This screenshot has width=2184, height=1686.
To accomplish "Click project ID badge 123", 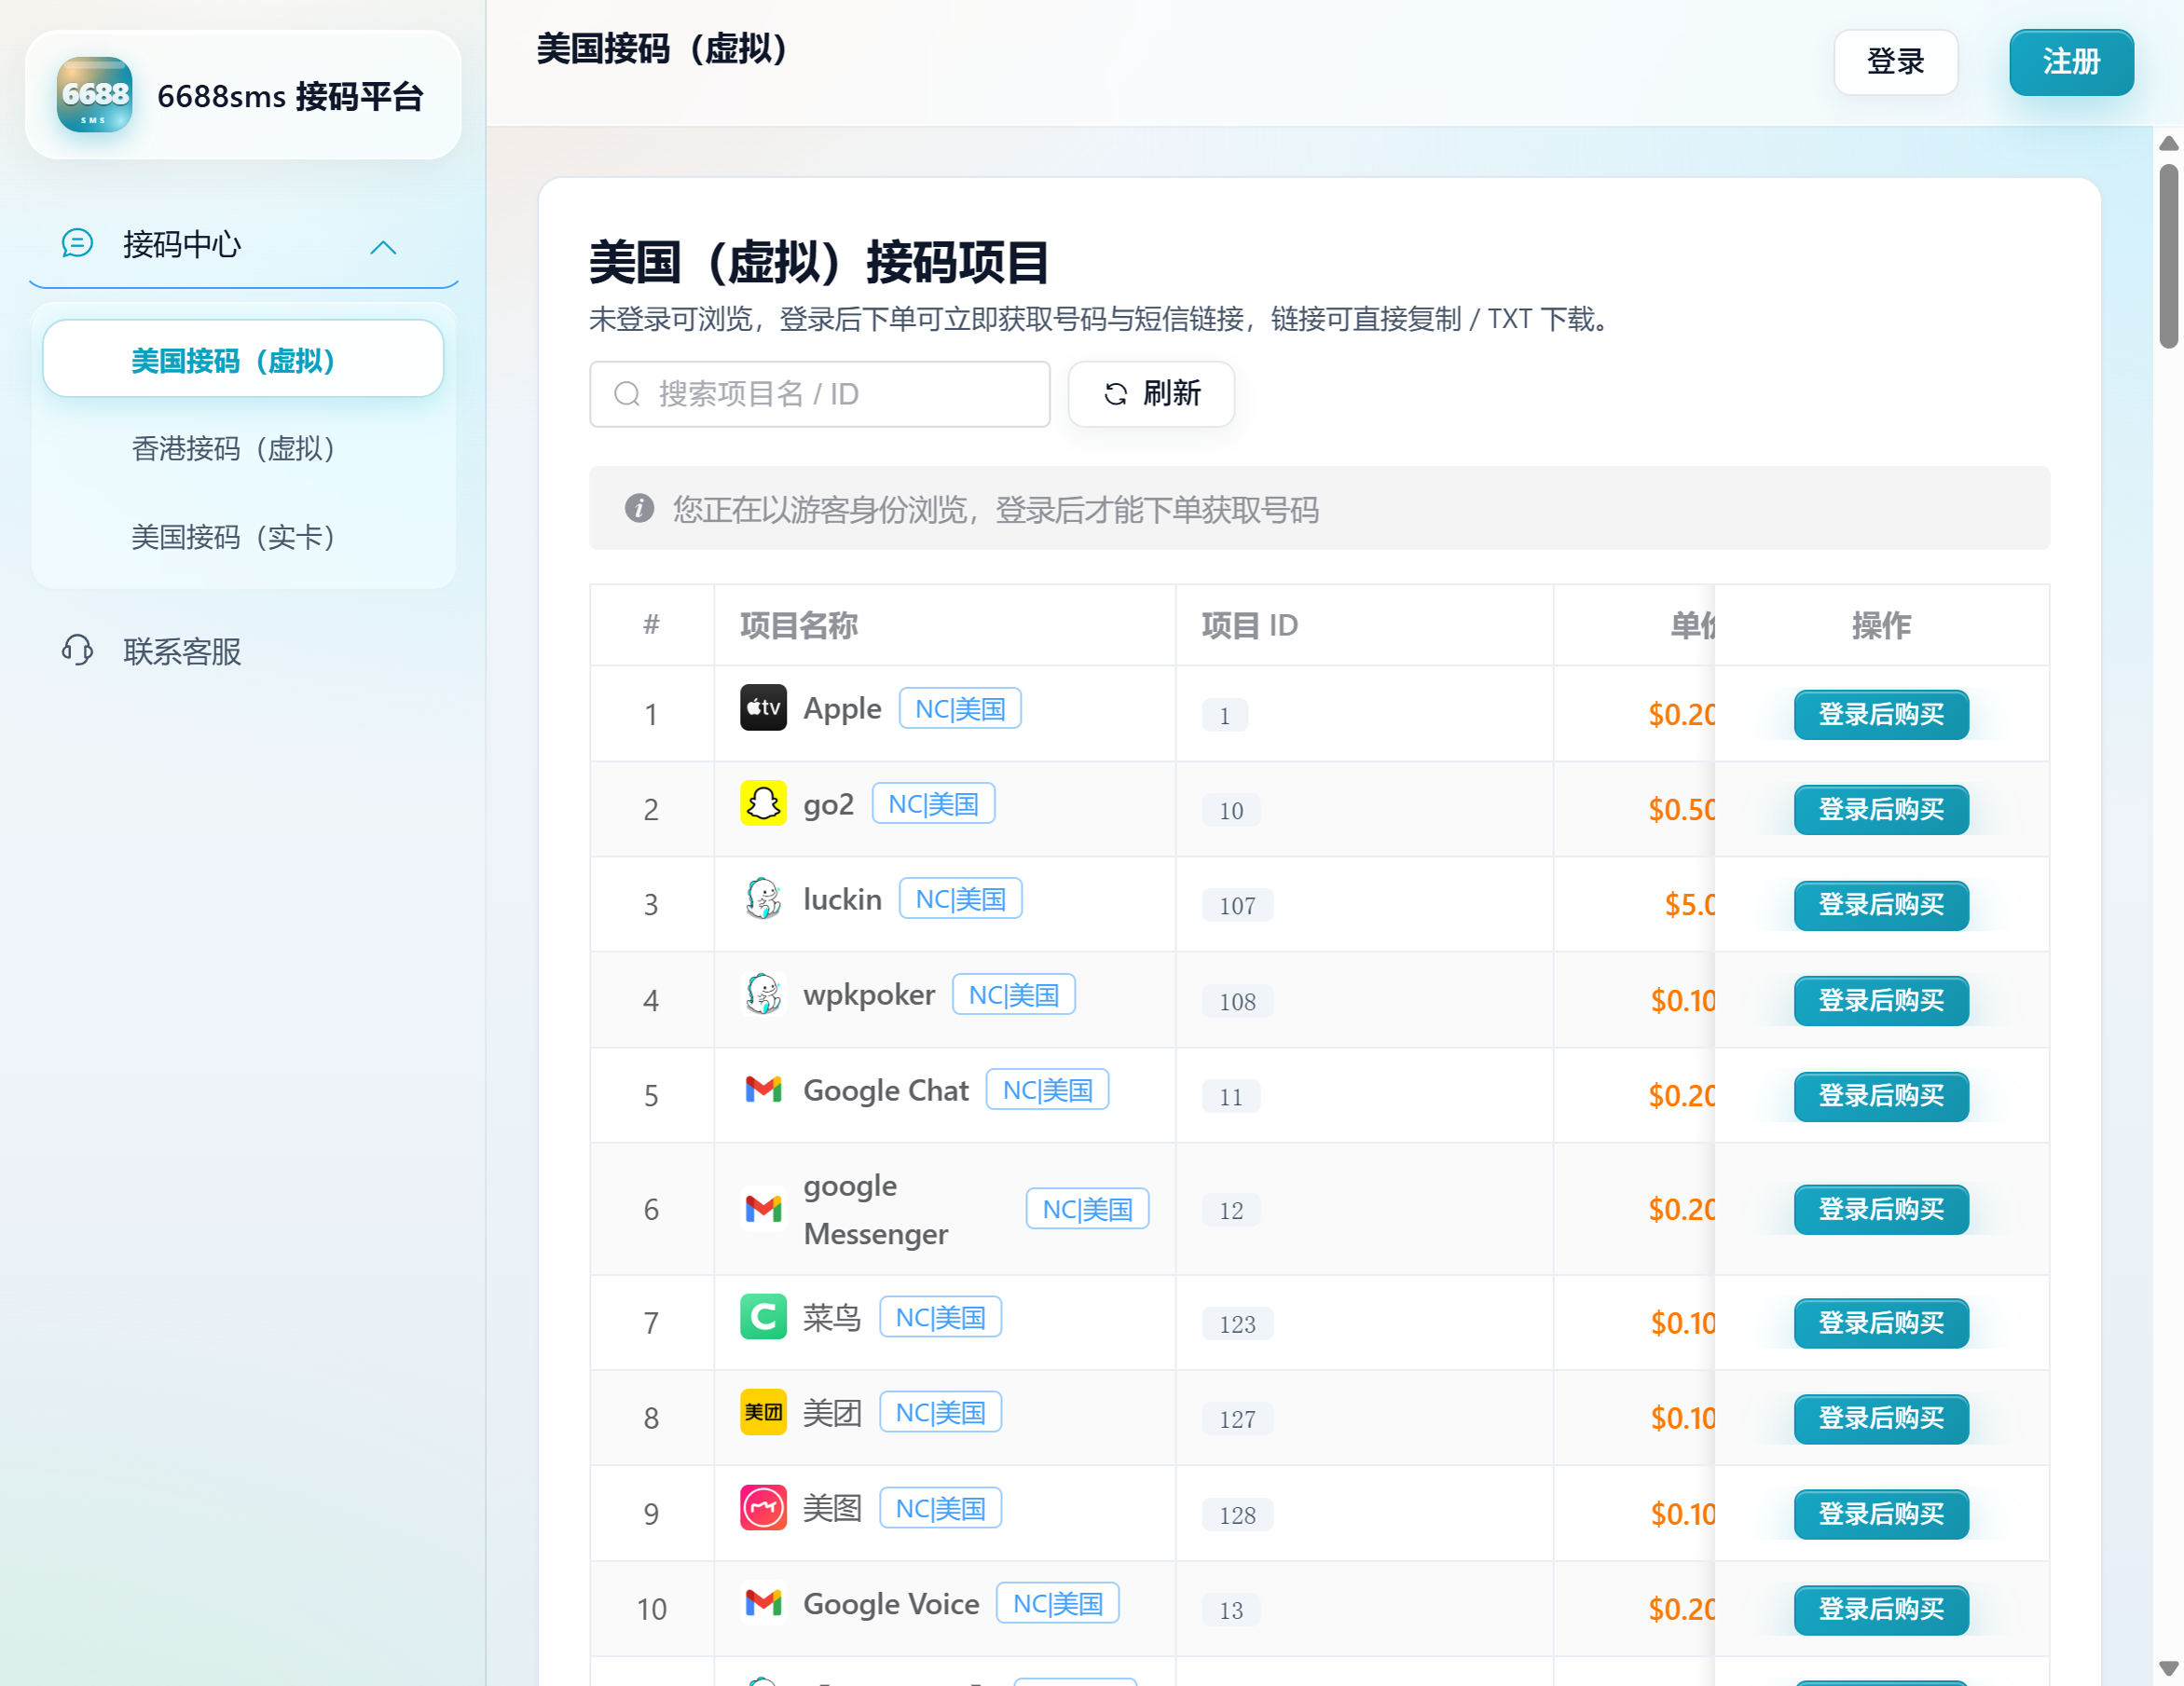I will (x=1237, y=1324).
